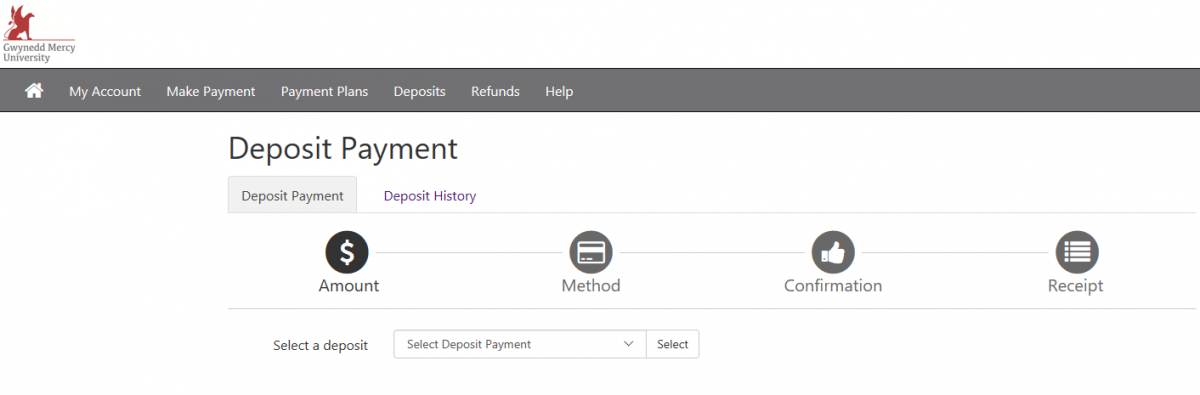Open the Help menu item

(x=559, y=91)
